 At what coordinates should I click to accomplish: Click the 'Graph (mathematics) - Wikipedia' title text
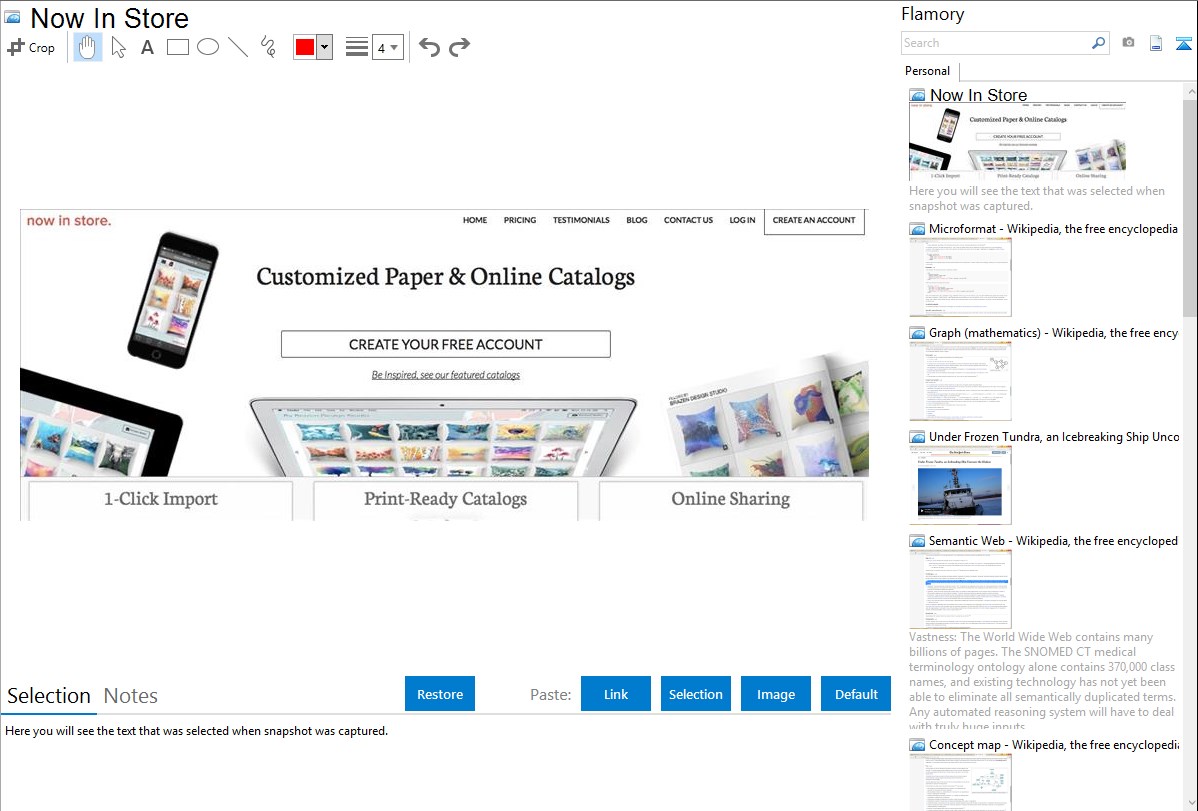click(x=1053, y=333)
